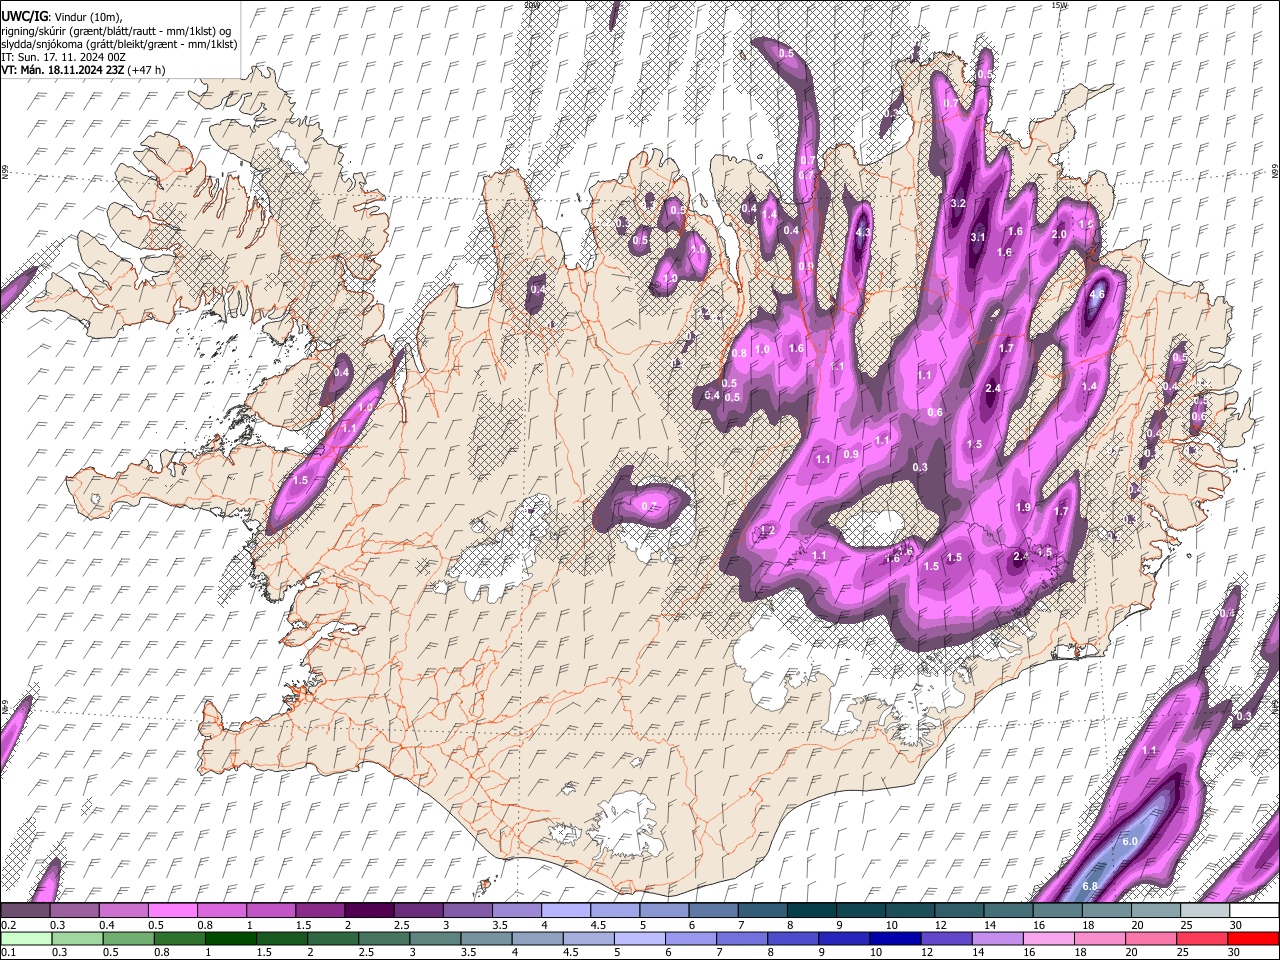The width and height of the screenshot is (1280, 960).
Task: Select upper legend swatch labeled 0.5
Action: click(172, 910)
